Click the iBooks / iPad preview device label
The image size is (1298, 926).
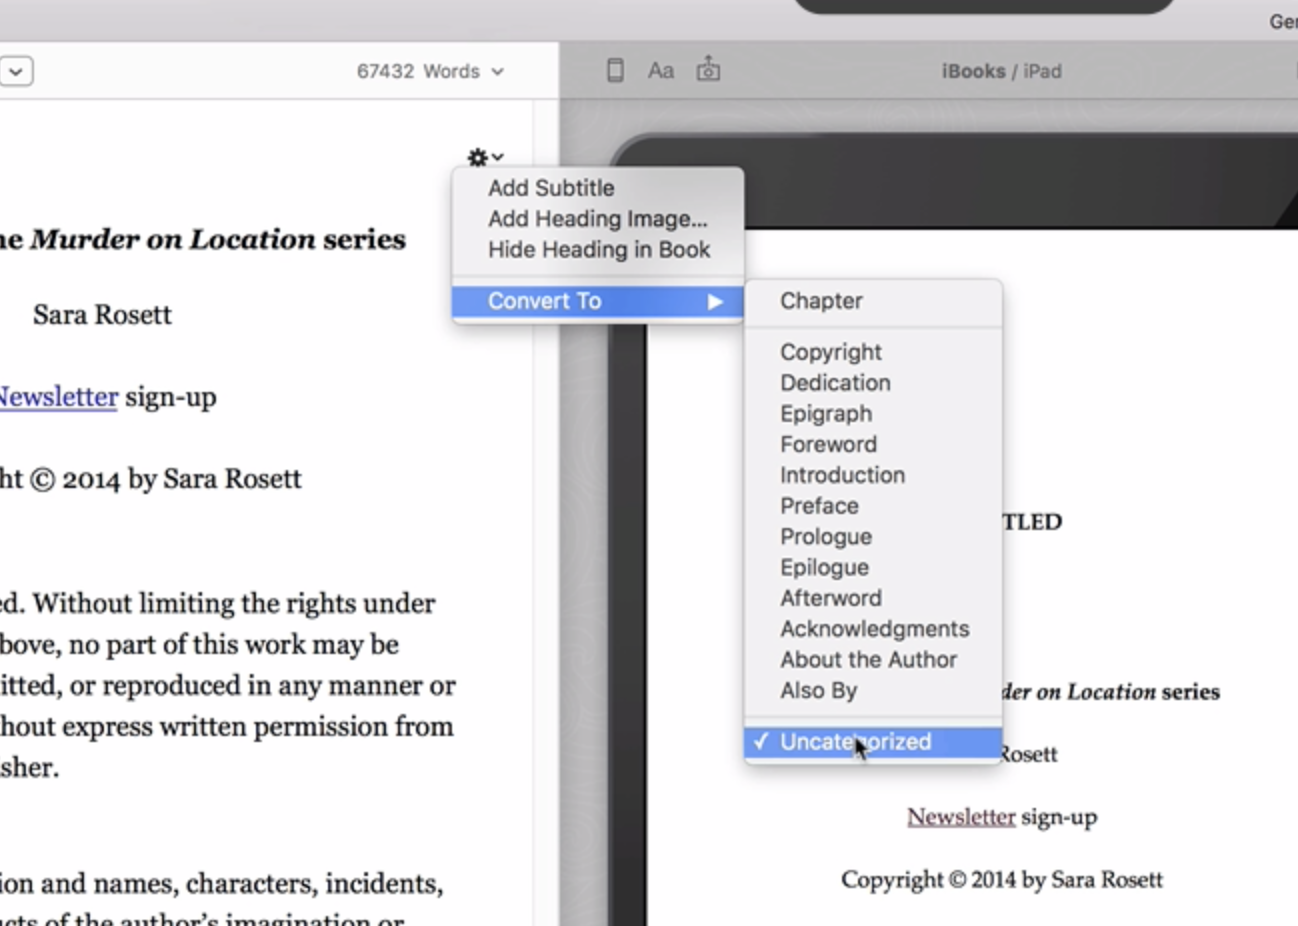(1001, 71)
